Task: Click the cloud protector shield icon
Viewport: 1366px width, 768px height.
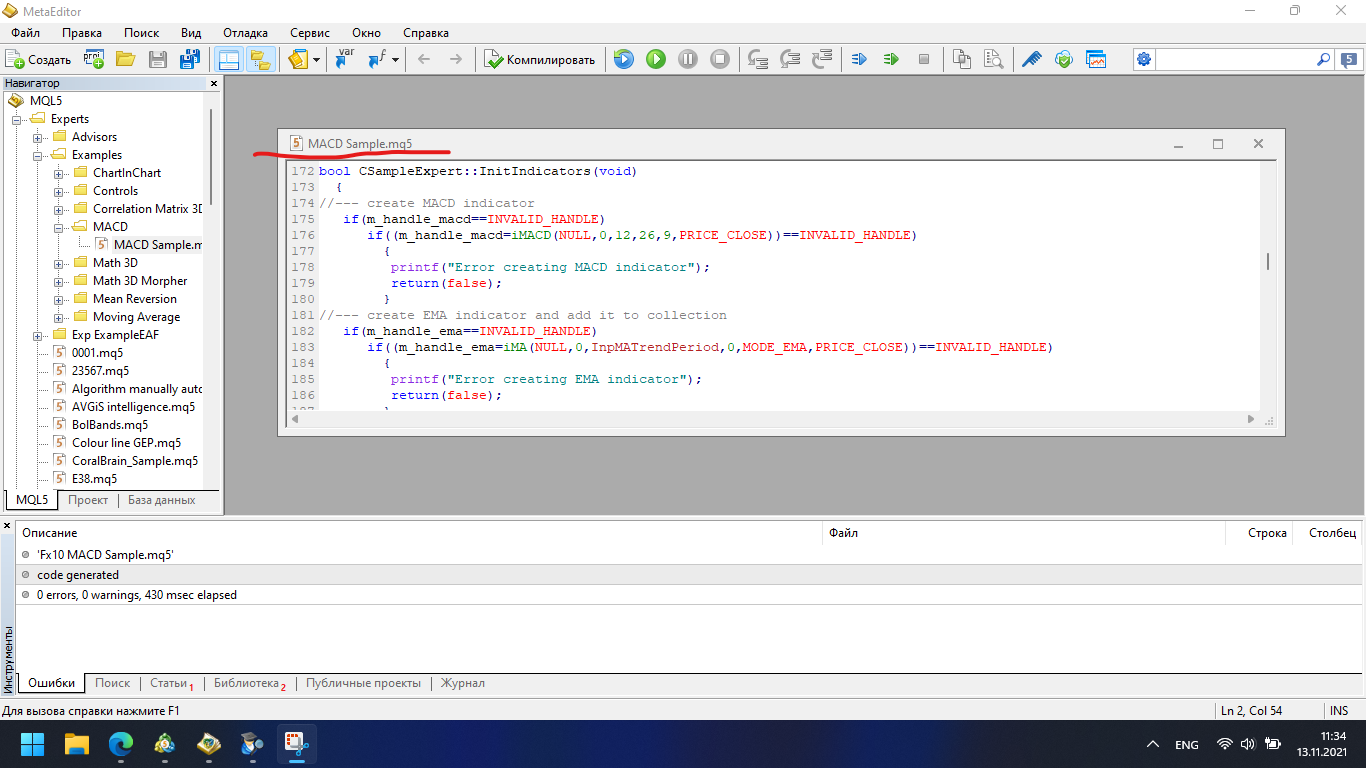Action: click(x=1064, y=59)
